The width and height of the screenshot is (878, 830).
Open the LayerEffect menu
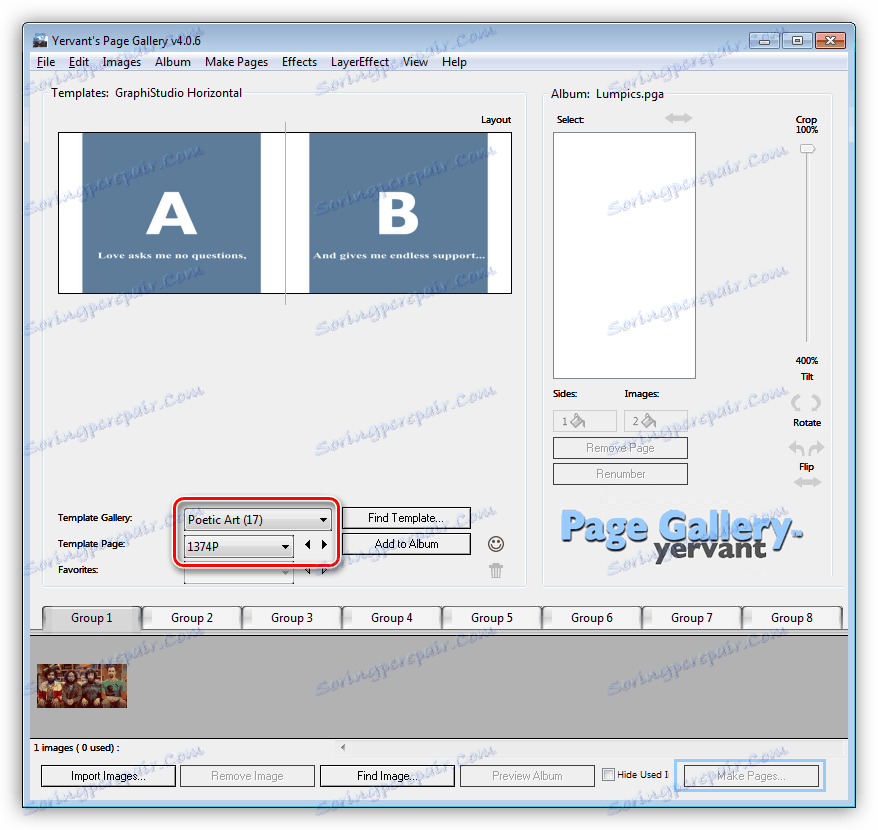pyautogui.click(x=359, y=62)
